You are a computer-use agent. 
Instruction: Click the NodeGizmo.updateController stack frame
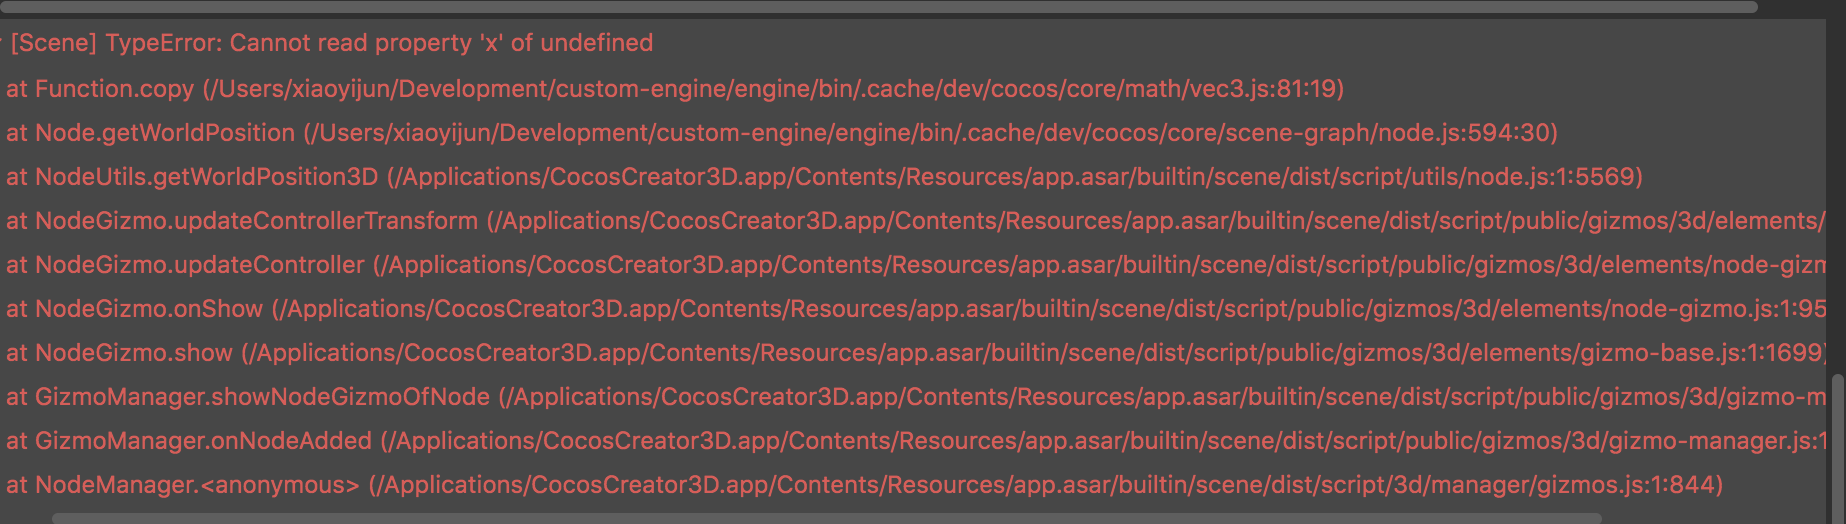point(200,265)
